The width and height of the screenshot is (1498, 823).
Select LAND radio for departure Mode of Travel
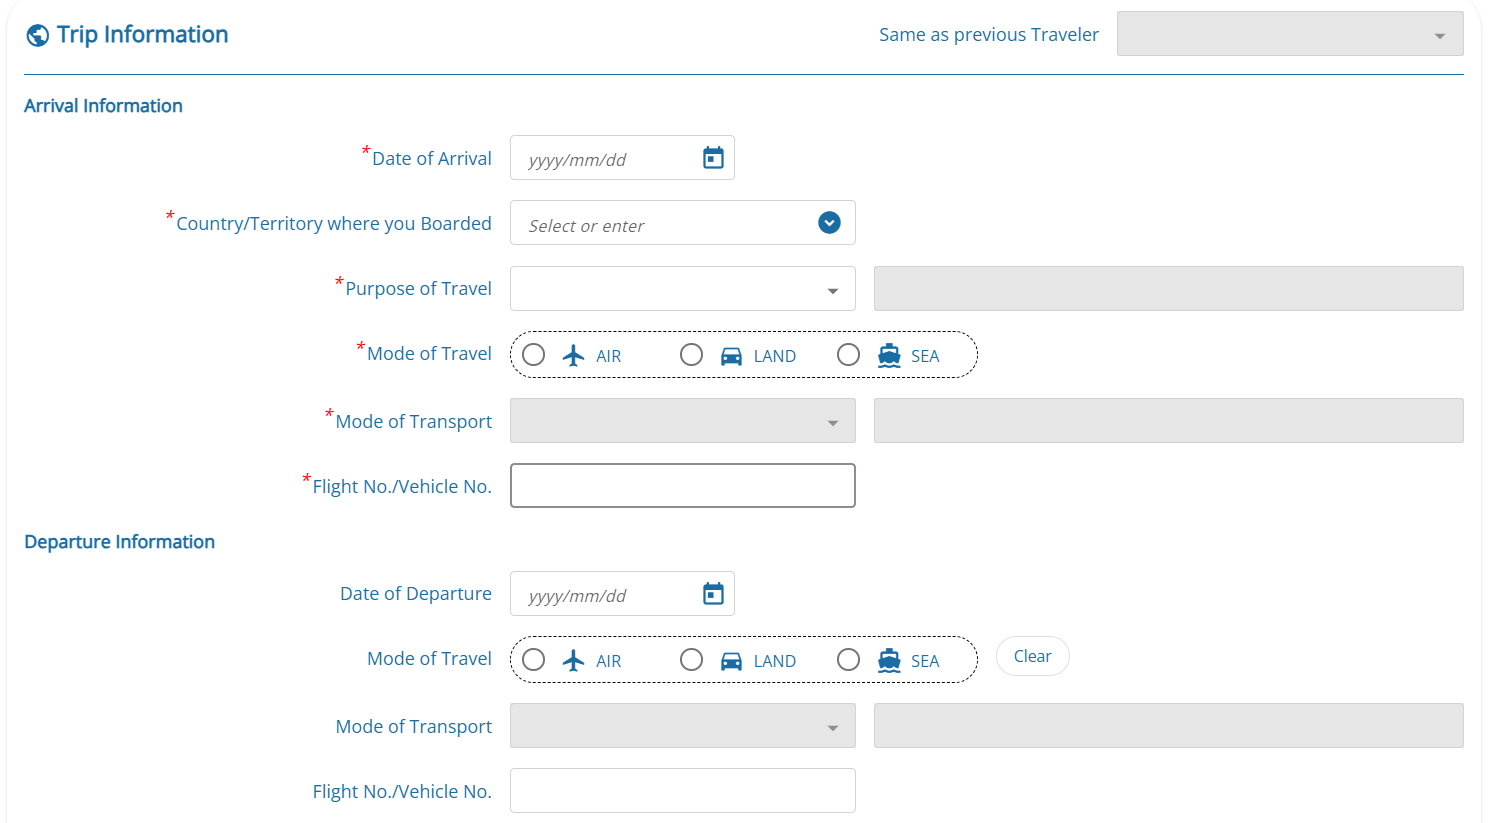(691, 660)
